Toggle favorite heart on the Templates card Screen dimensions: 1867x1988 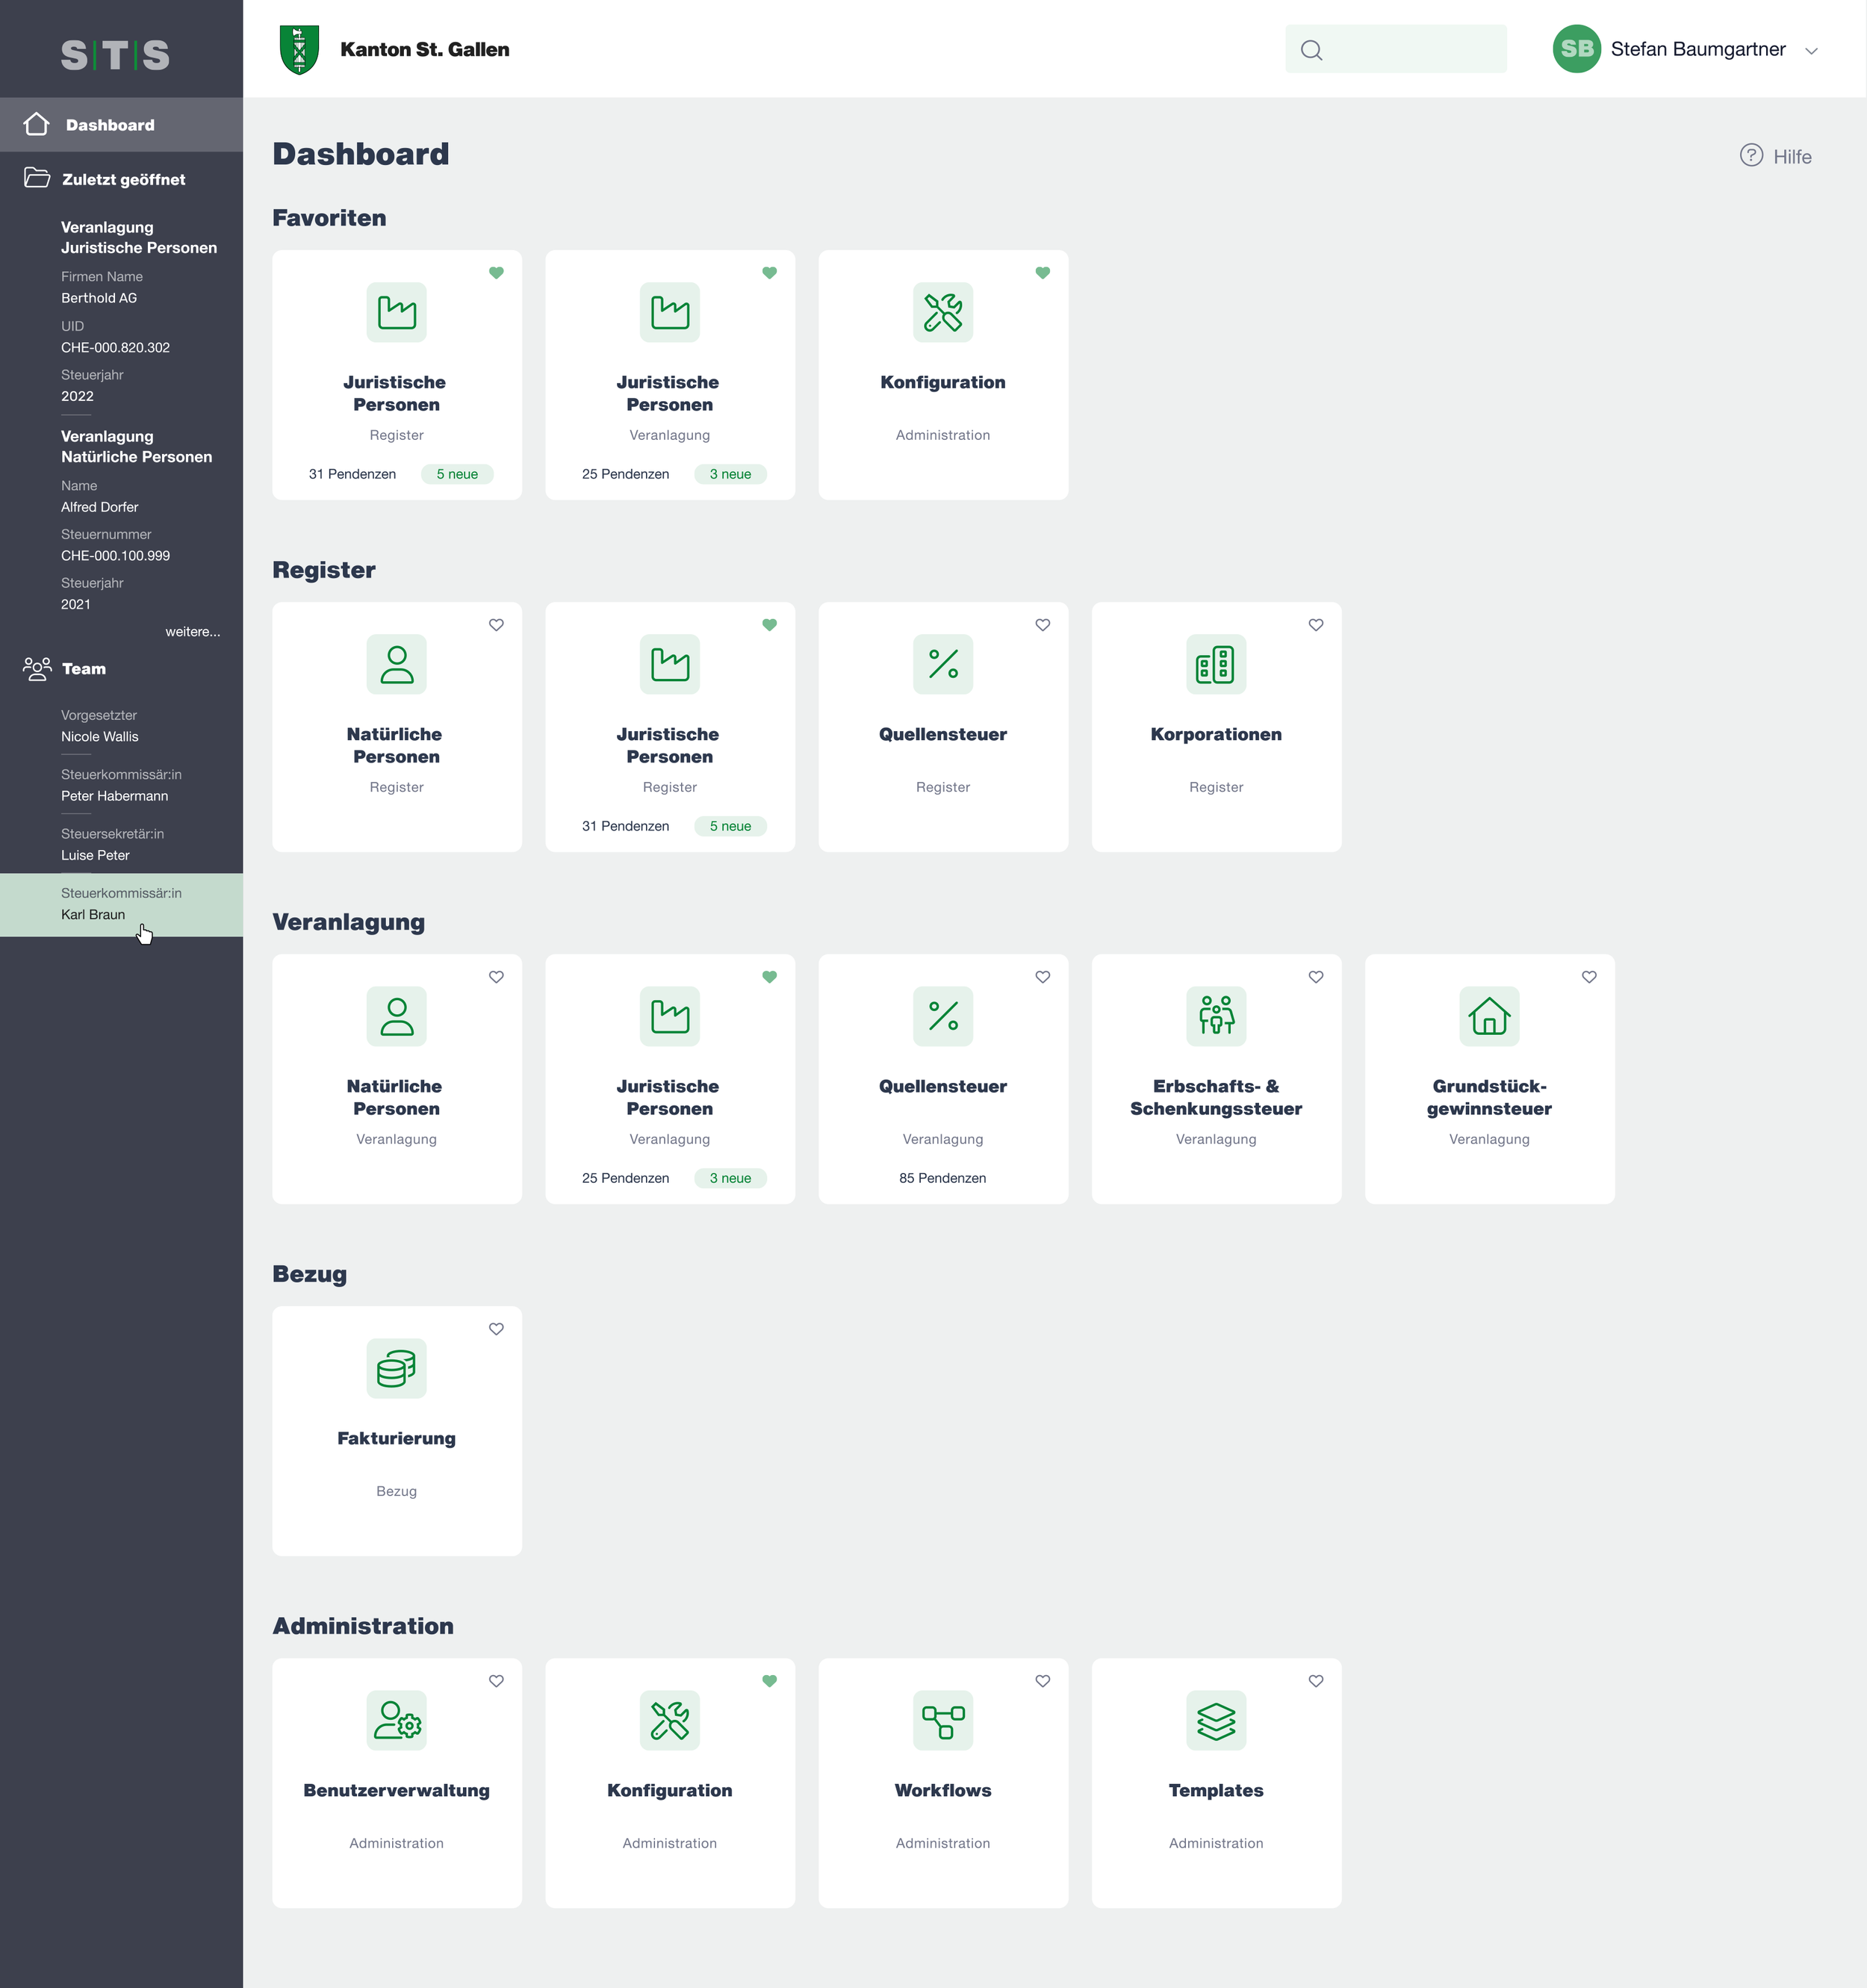point(1315,1681)
